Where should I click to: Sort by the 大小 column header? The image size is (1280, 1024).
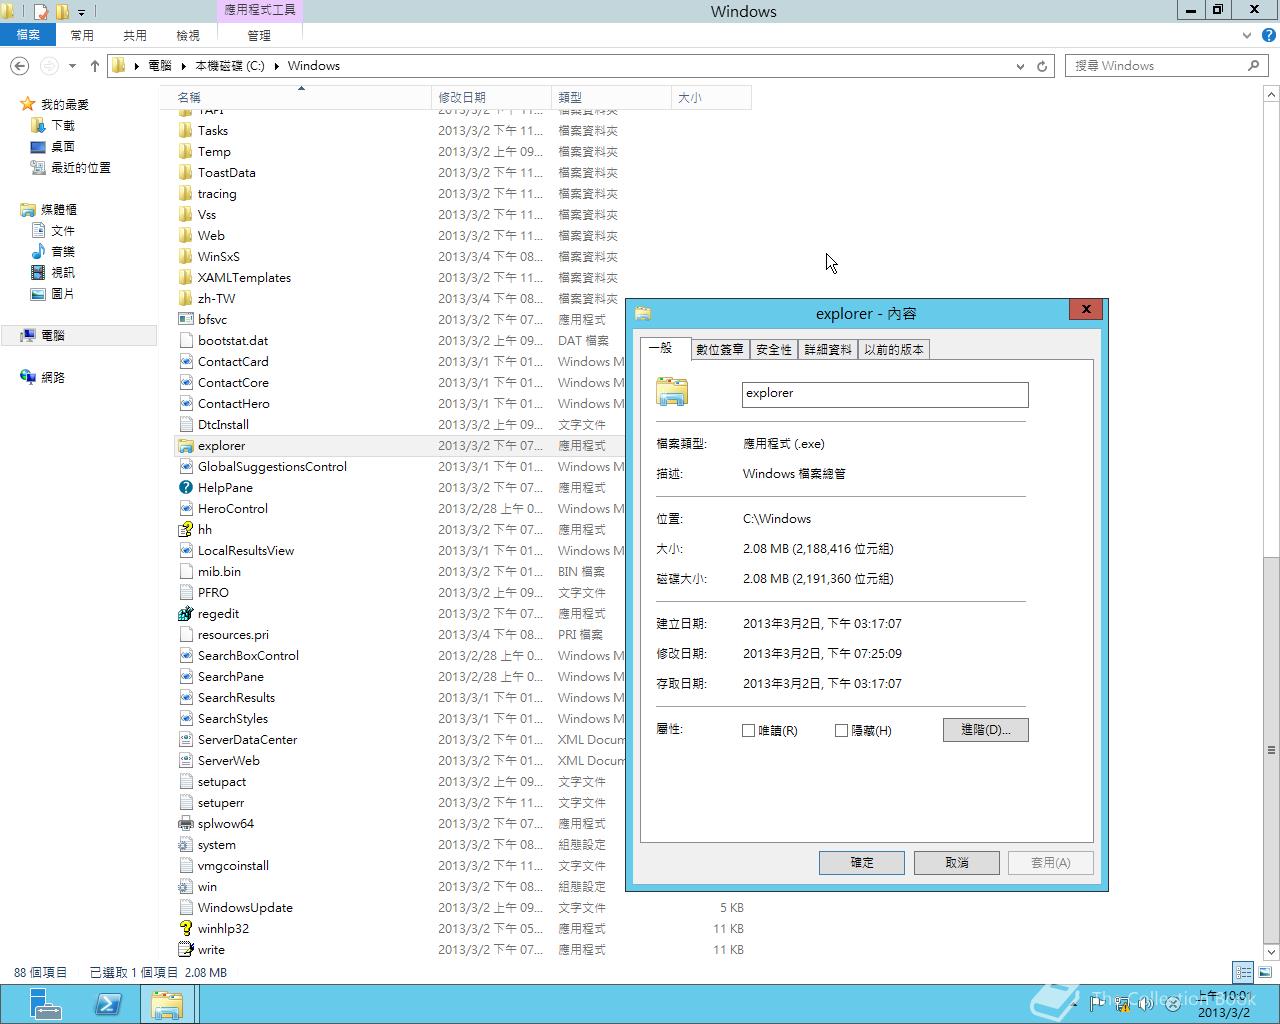(711, 97)
